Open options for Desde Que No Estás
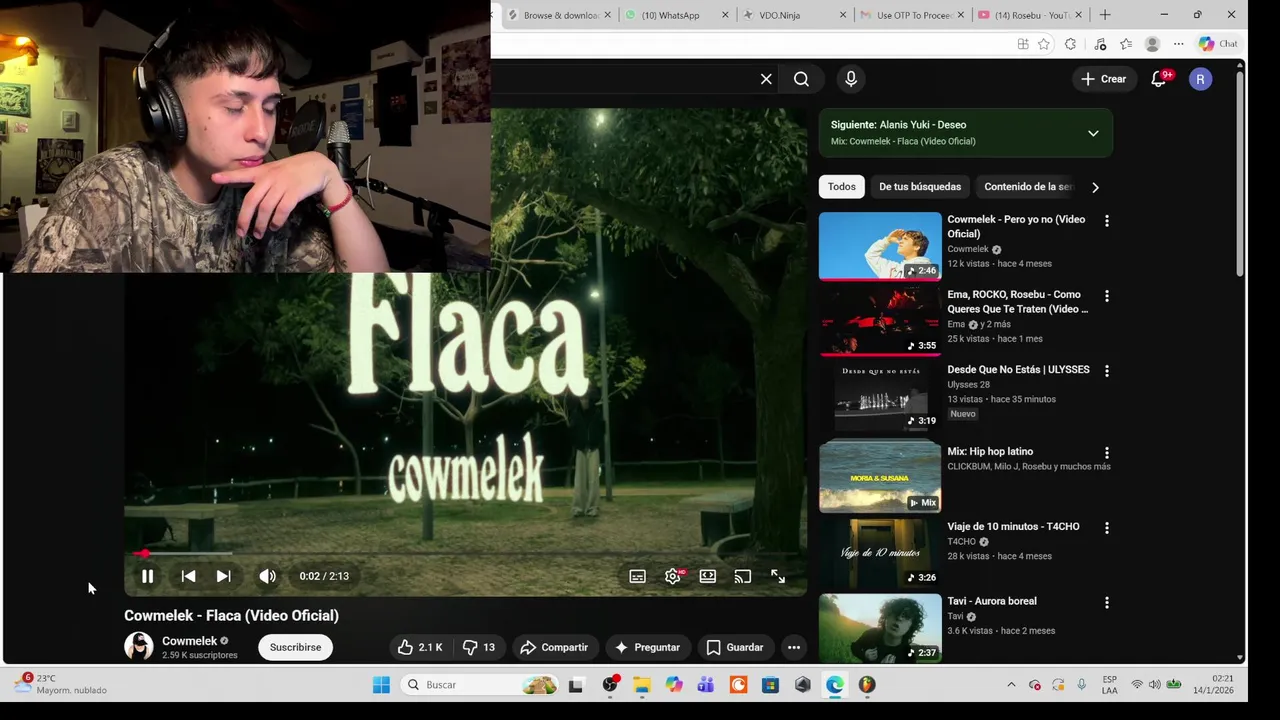 pos(1107,371)
